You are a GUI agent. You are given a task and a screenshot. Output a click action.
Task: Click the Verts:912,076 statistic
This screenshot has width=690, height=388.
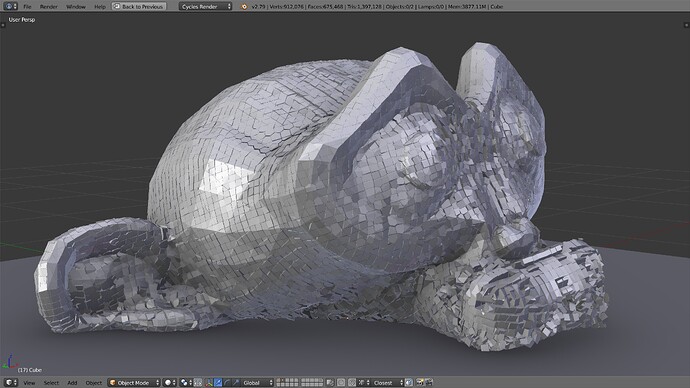(x=286, y=7)
